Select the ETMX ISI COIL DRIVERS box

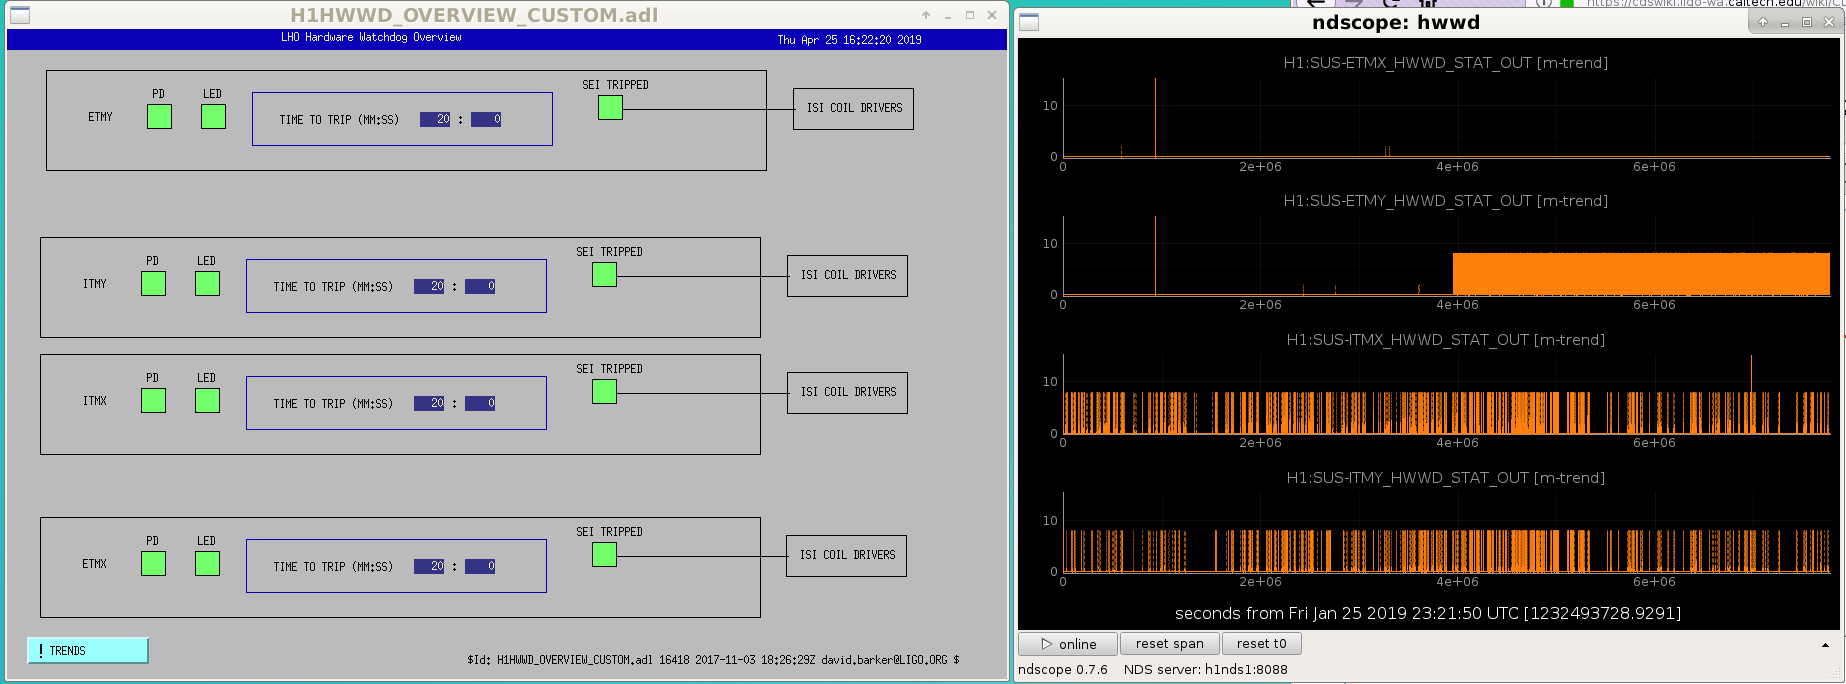point(847,555)
